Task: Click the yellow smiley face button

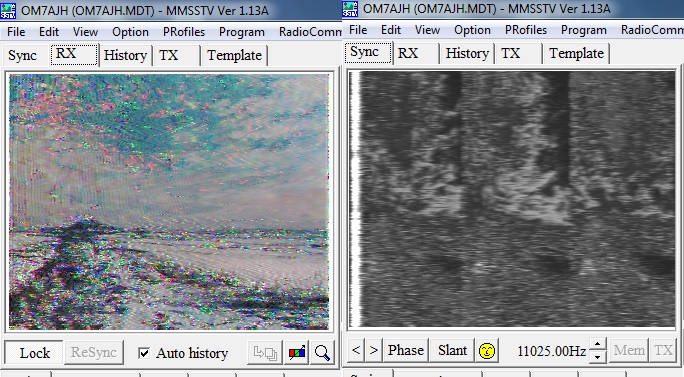Action: point(487,350)
